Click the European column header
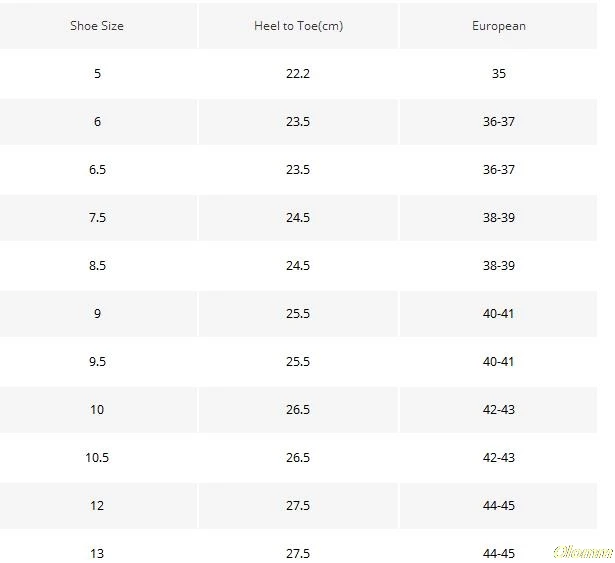 pyautogui.click(x=498, y=26)
